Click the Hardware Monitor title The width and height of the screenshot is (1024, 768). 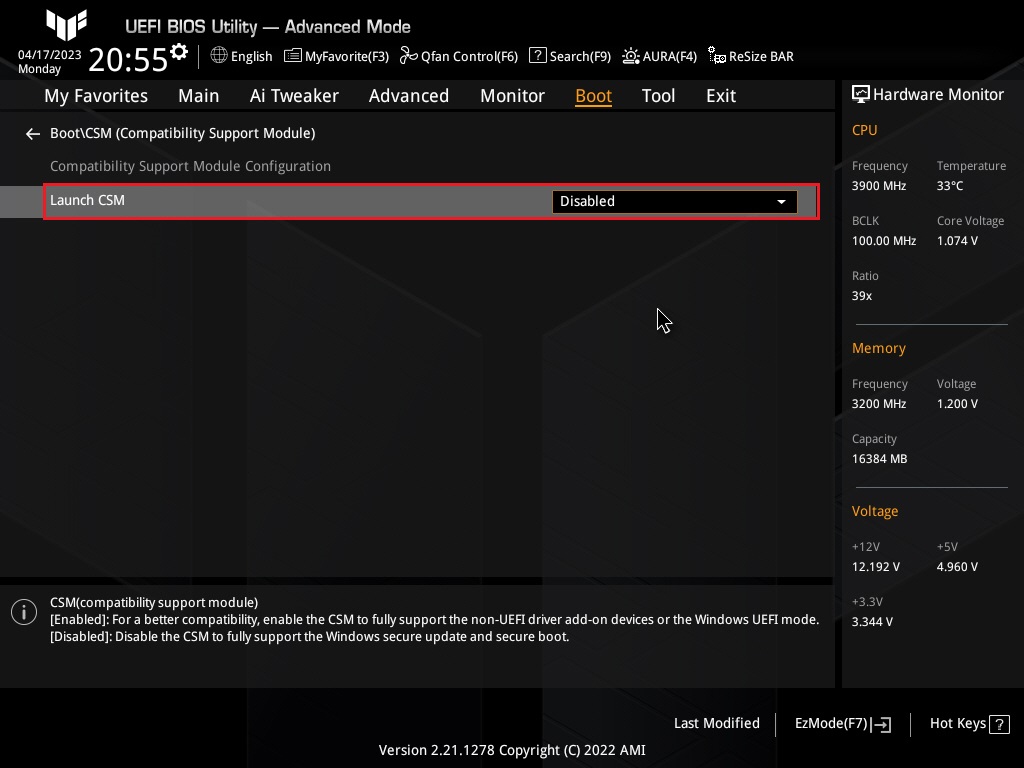click(x=938, y=95)
